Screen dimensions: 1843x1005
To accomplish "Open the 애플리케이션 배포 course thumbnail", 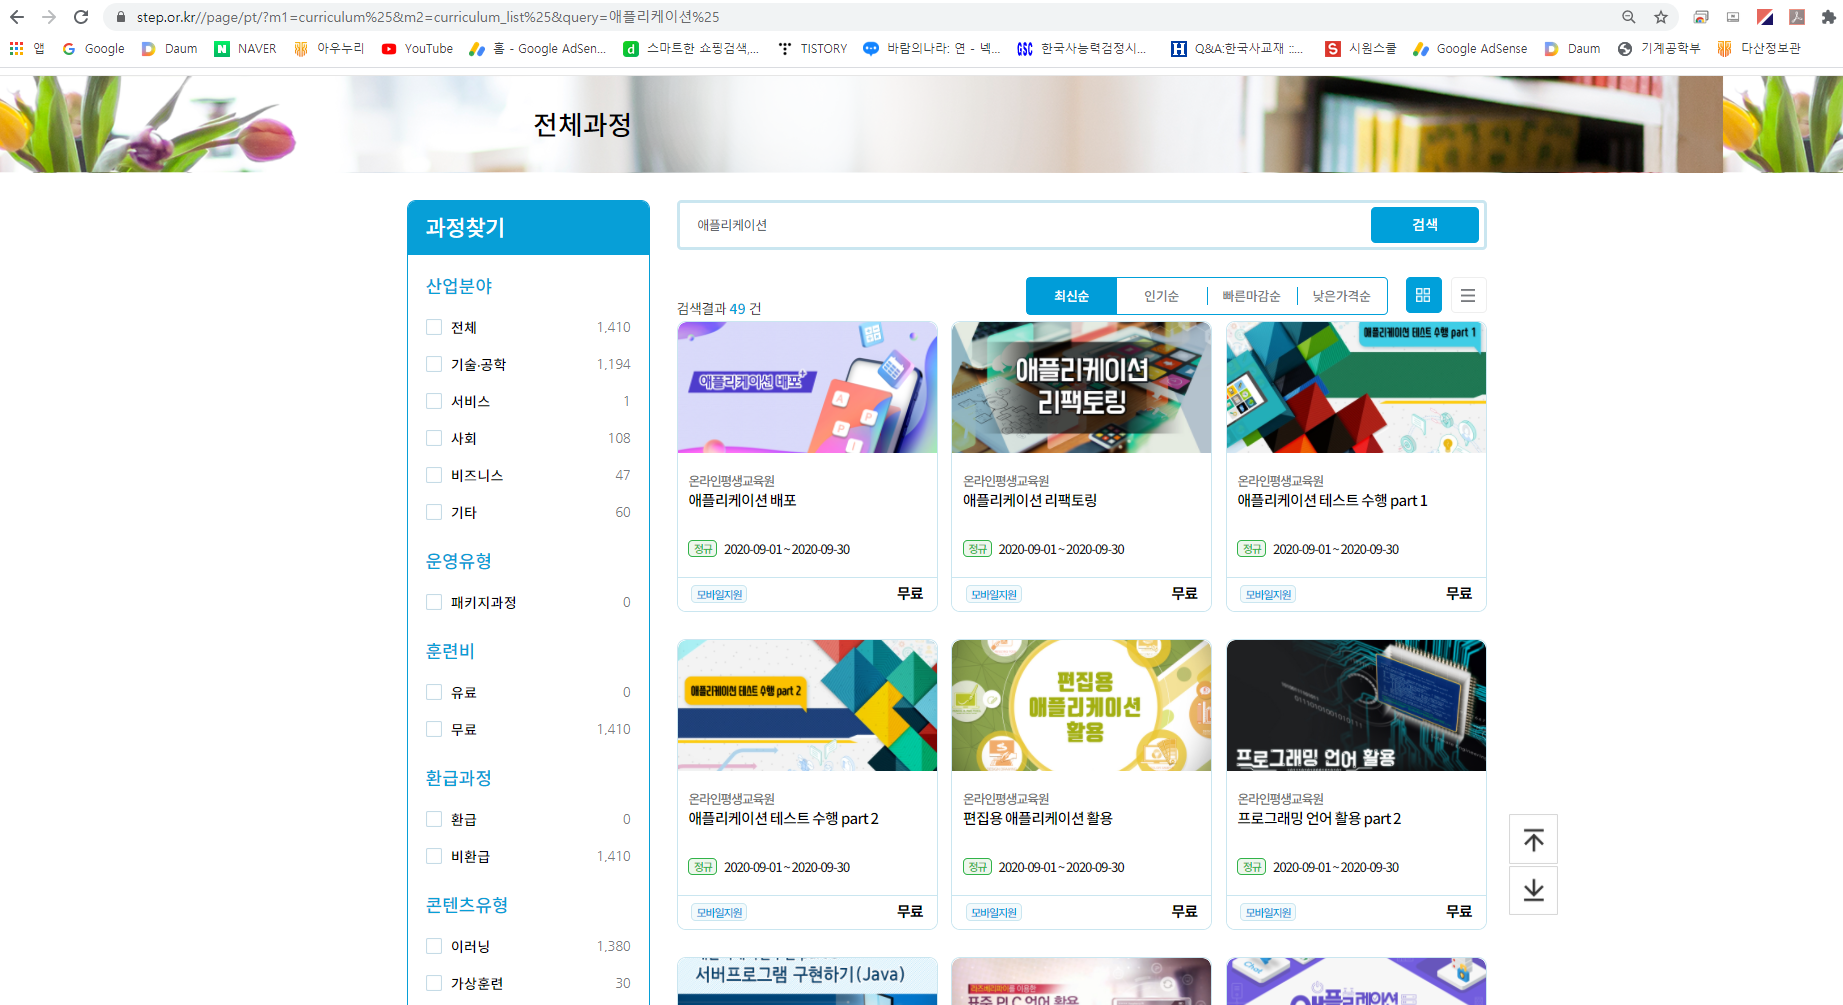I will 807,387.
